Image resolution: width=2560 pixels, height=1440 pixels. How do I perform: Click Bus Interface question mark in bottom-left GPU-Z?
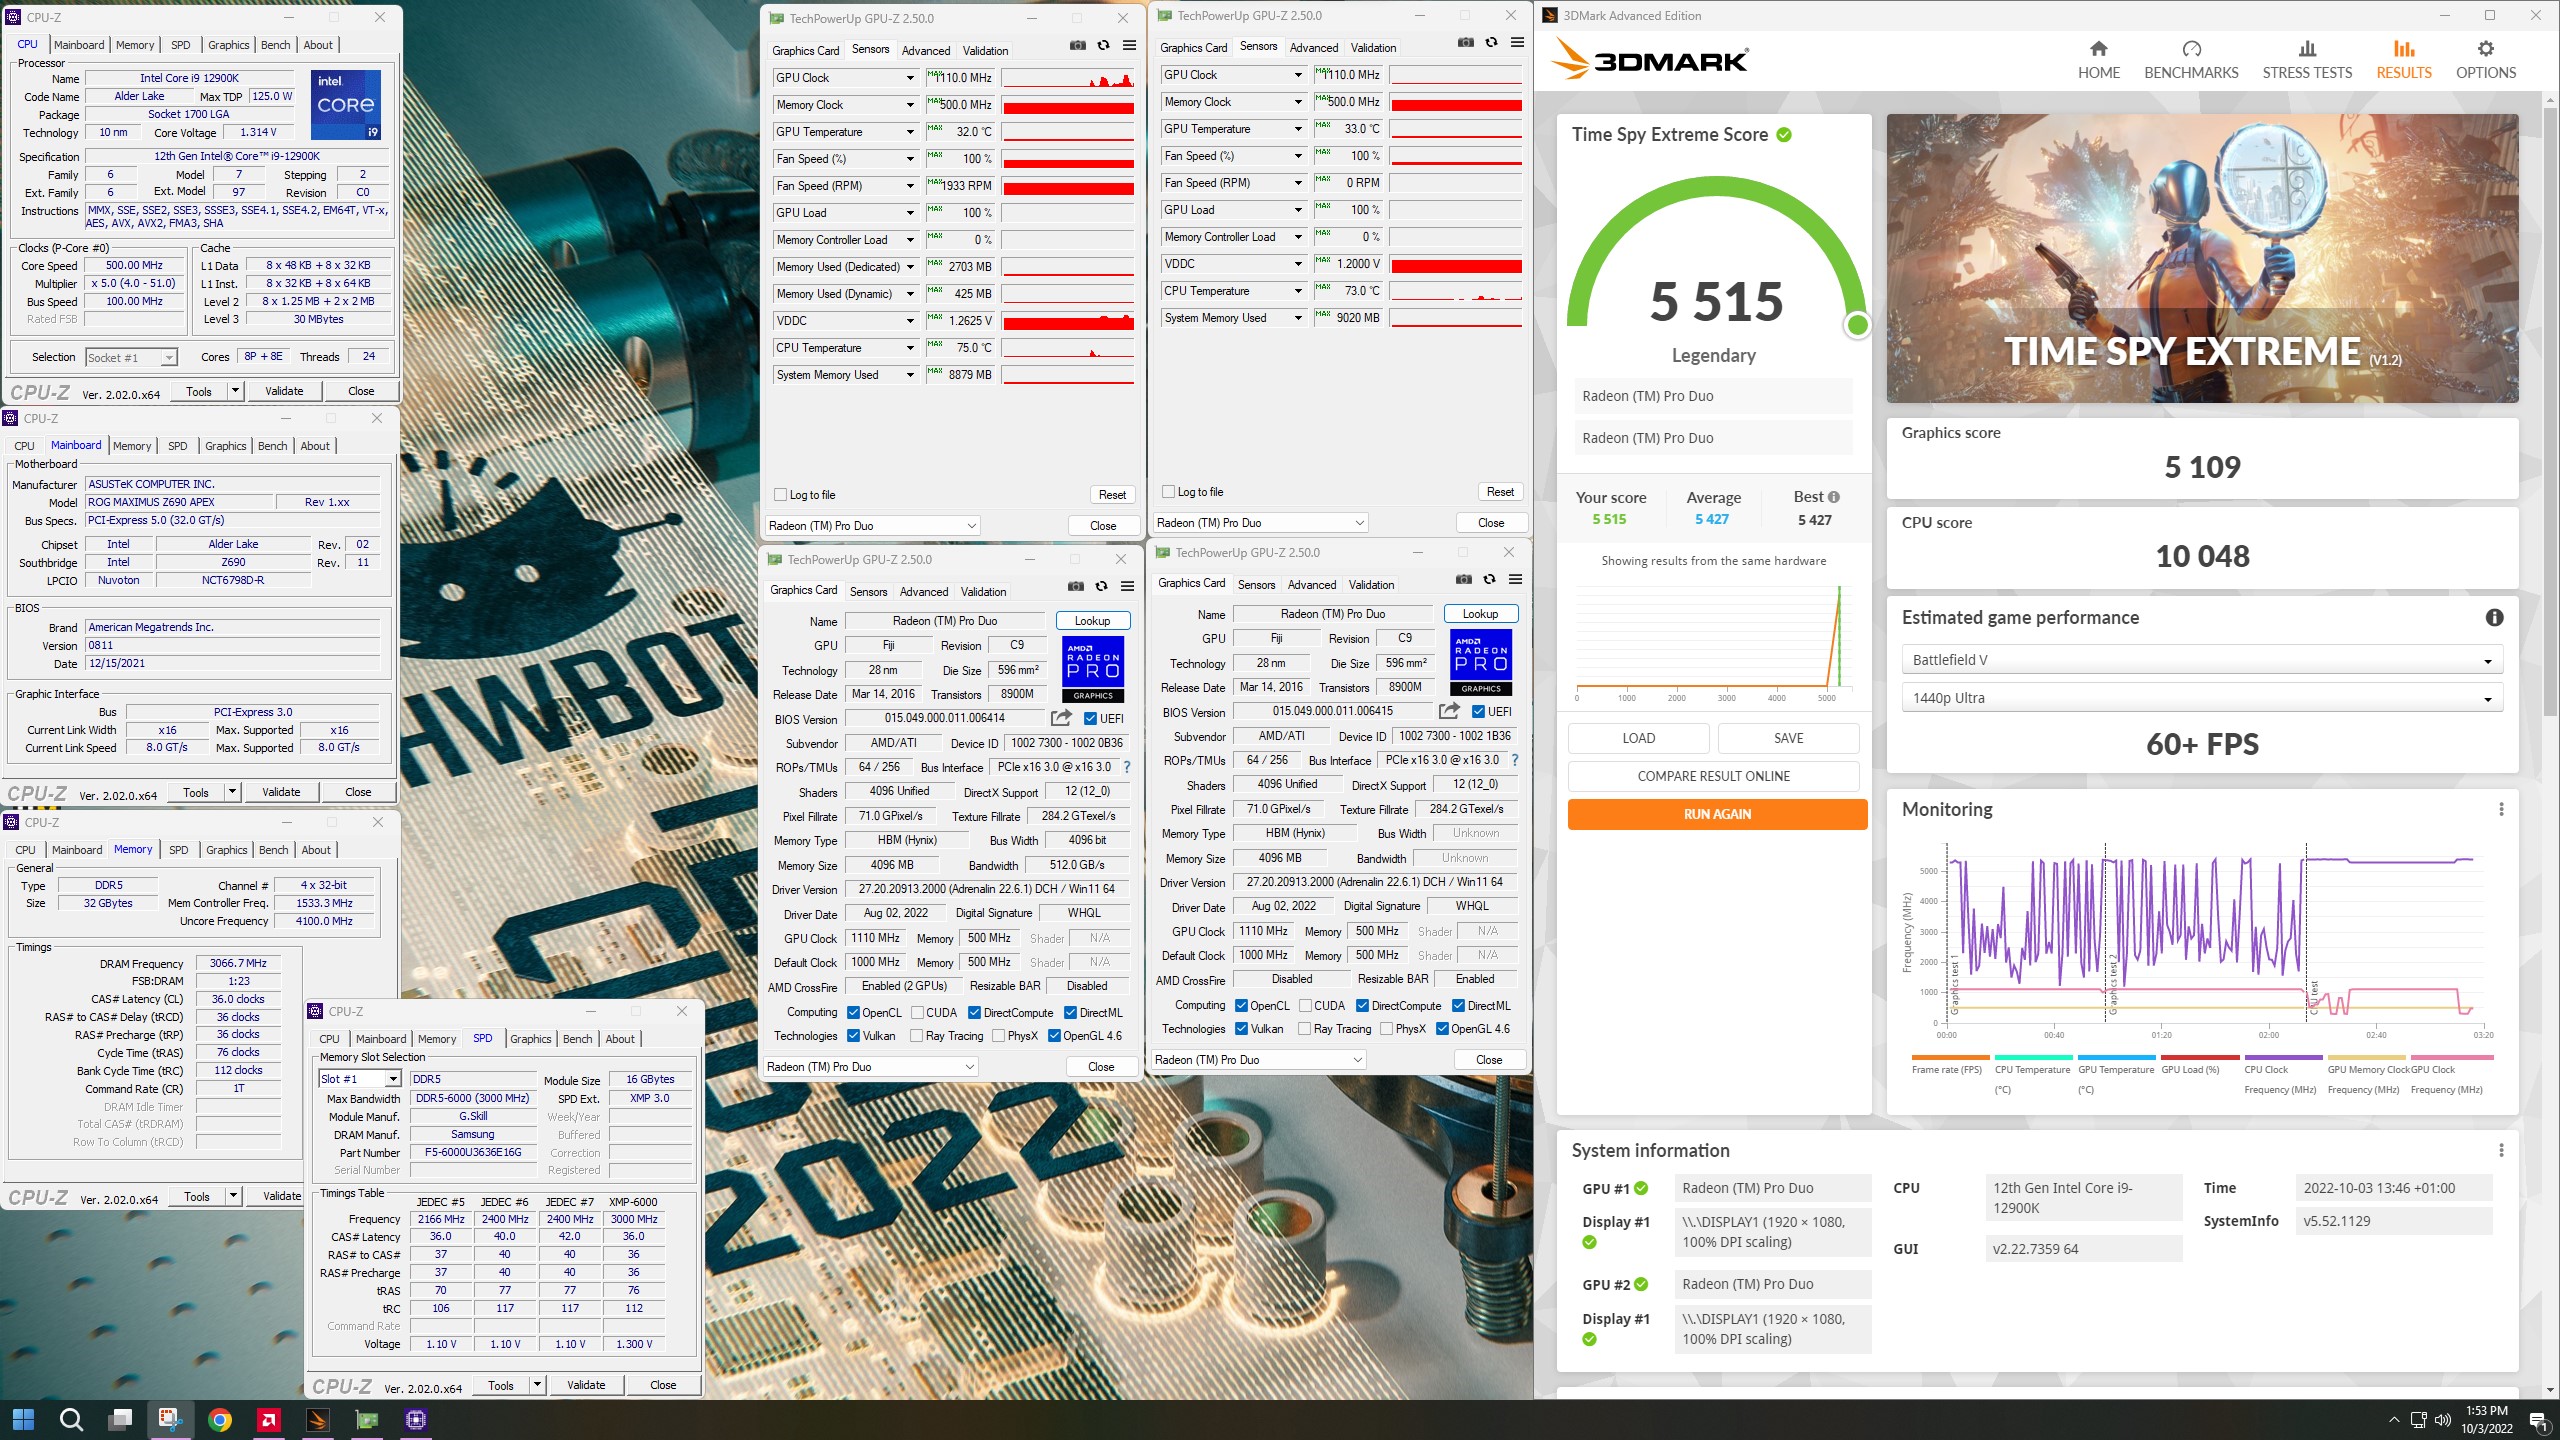click(x=1127, y=767)
